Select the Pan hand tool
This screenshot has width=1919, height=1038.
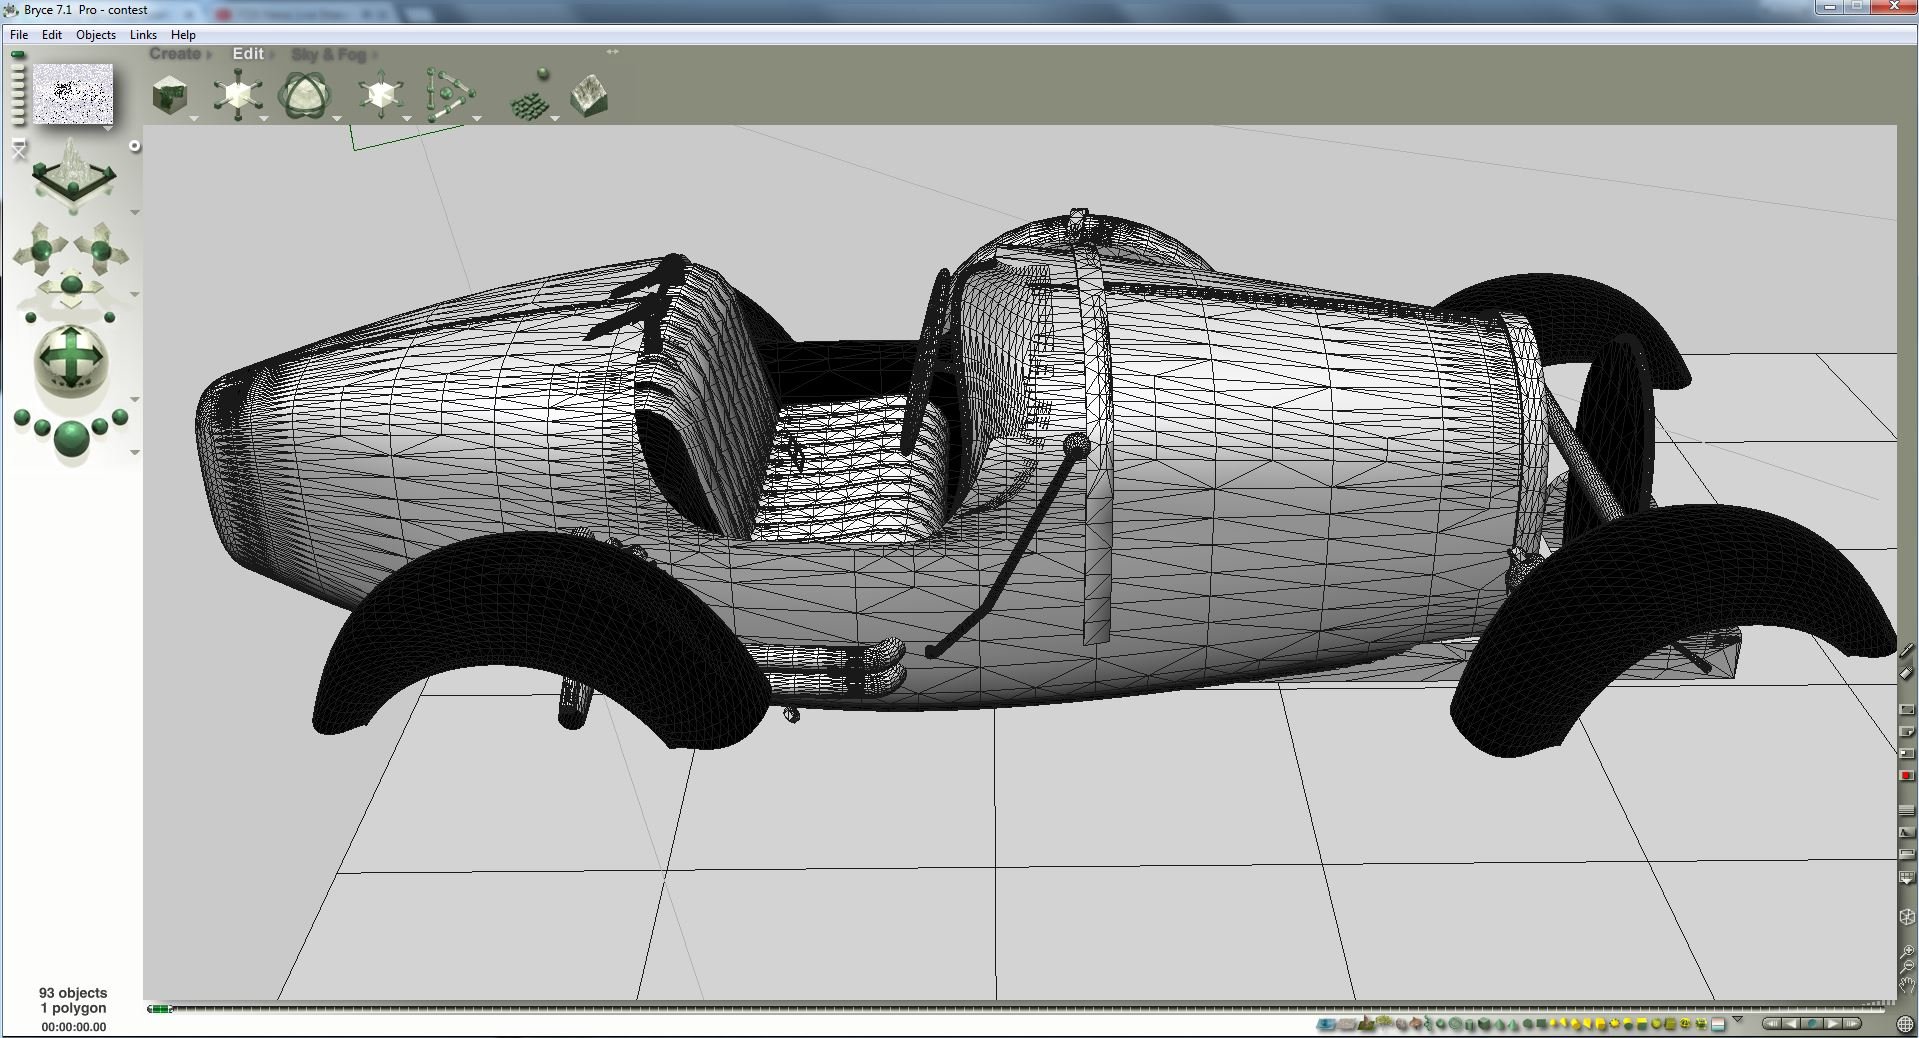pyautogui.click(x=1907, y=986)
